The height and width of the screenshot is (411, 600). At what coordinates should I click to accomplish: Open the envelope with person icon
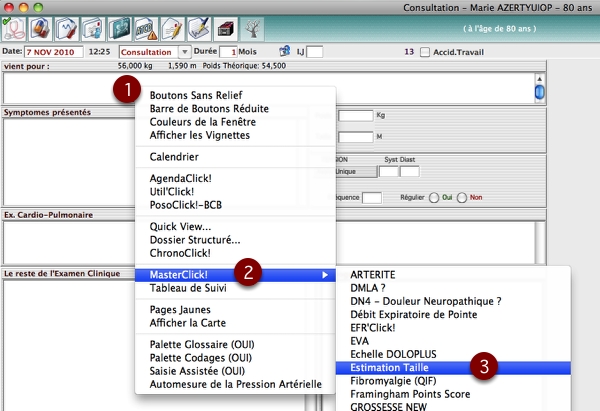click(x=93, y=29)
